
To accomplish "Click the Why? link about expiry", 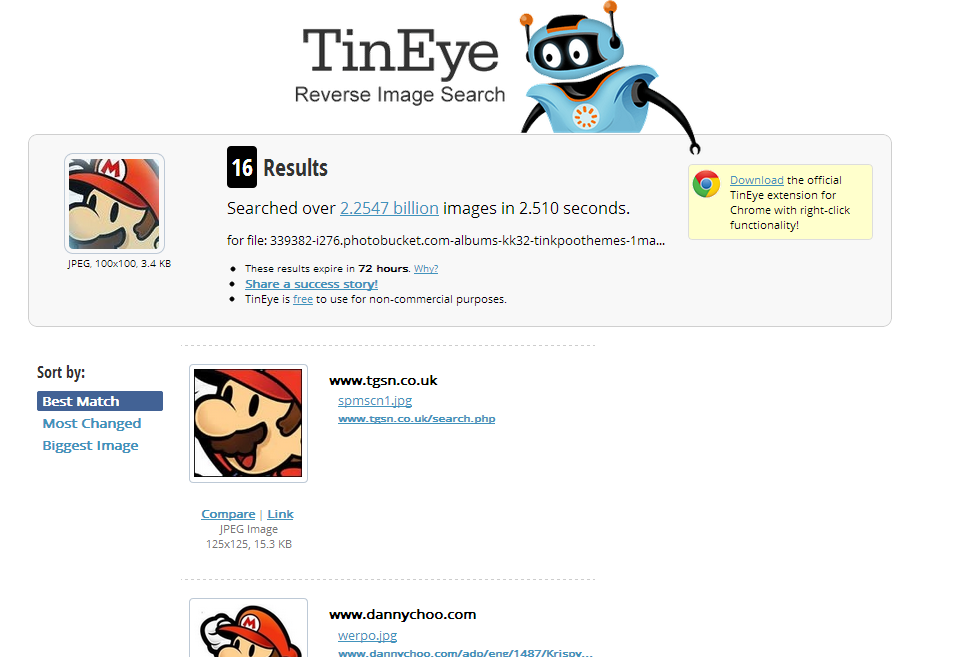I will pyautogui.click(x=426, y=268).
